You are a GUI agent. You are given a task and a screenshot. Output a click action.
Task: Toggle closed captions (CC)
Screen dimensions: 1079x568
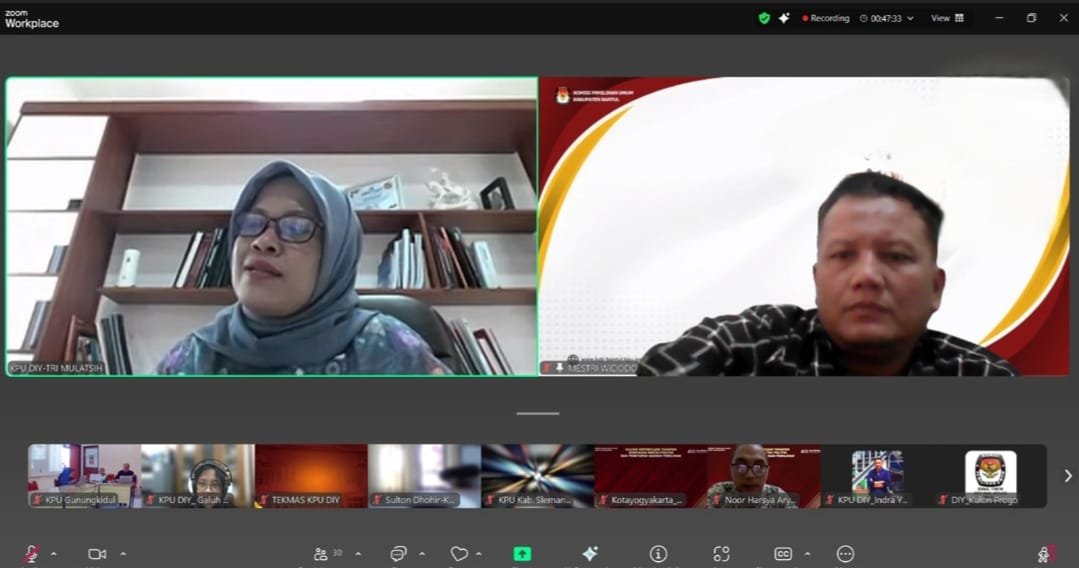783,554
